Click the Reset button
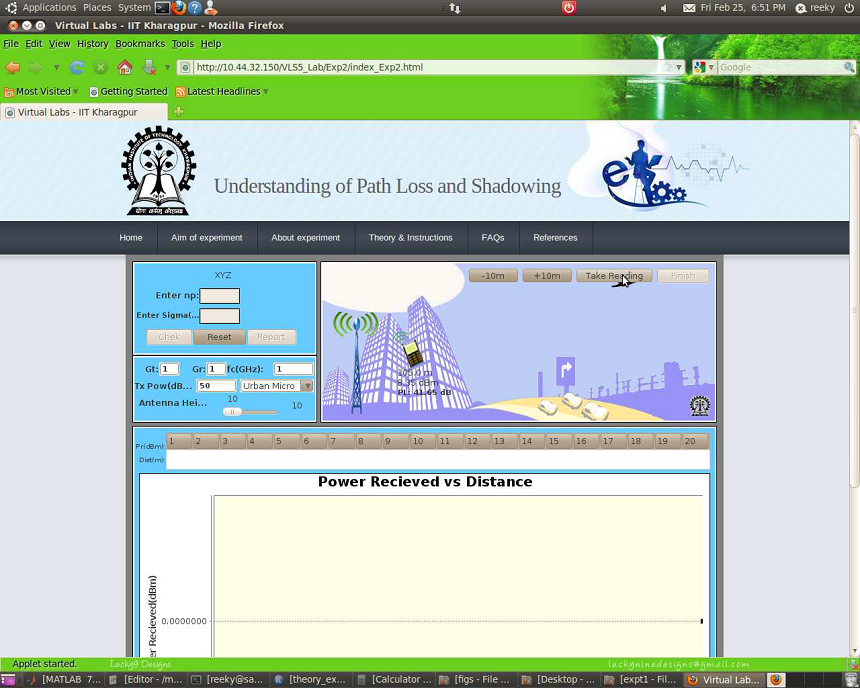 219,337
